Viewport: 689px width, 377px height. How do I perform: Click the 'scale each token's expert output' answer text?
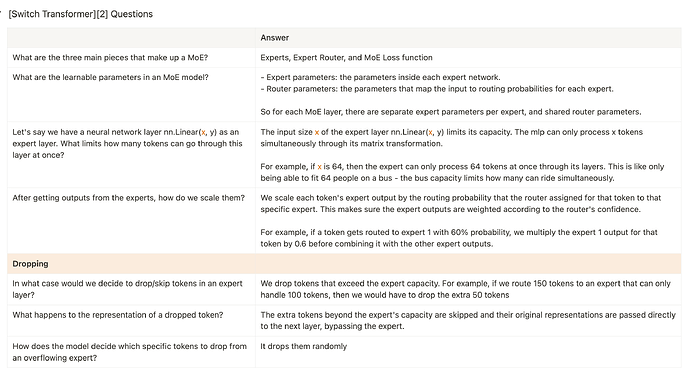461,203
